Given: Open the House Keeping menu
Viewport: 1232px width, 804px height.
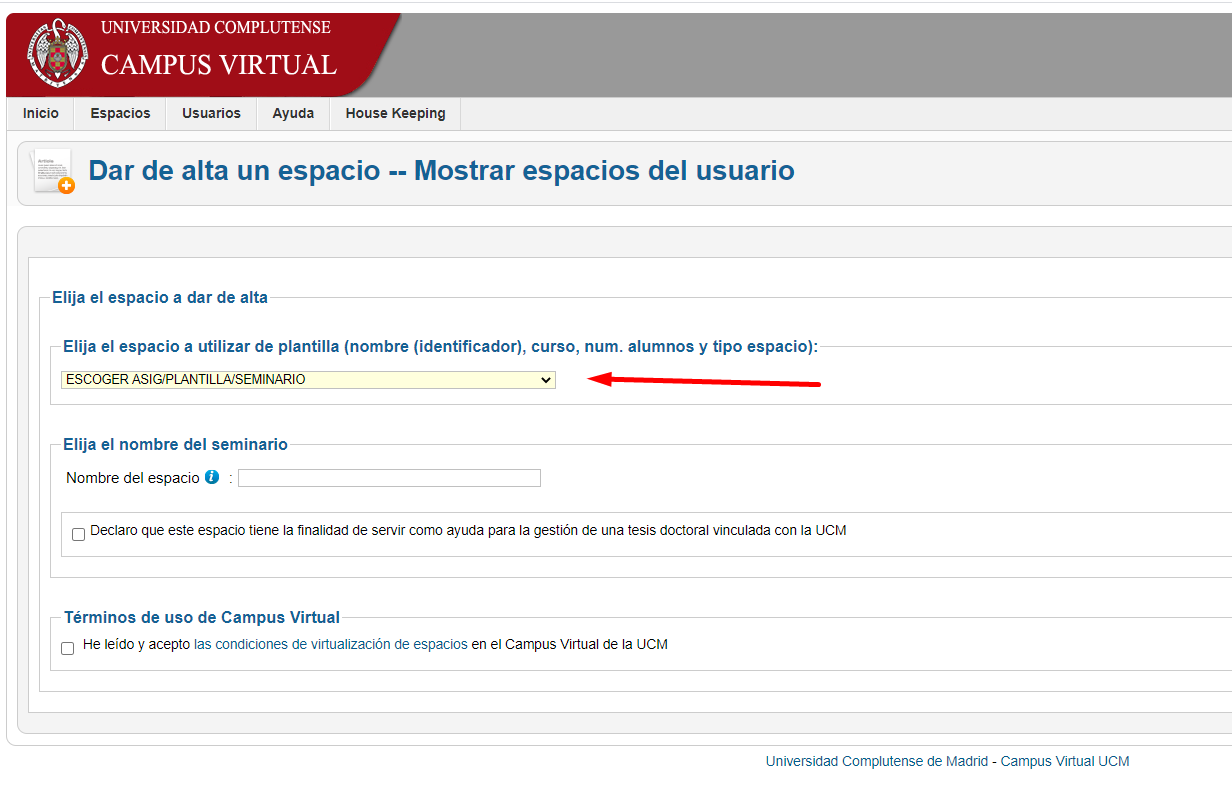Looking at the screenshot, I should 395,113.
